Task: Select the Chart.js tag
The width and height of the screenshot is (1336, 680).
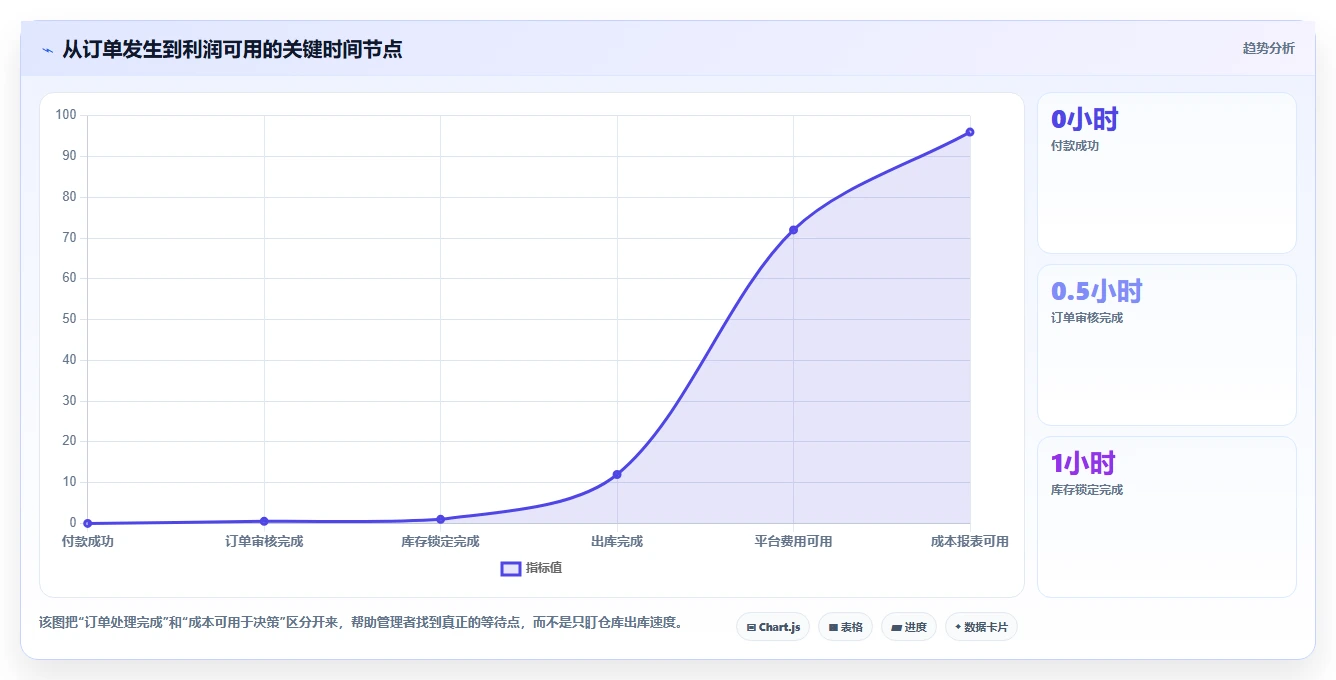Action: point(773,627)
